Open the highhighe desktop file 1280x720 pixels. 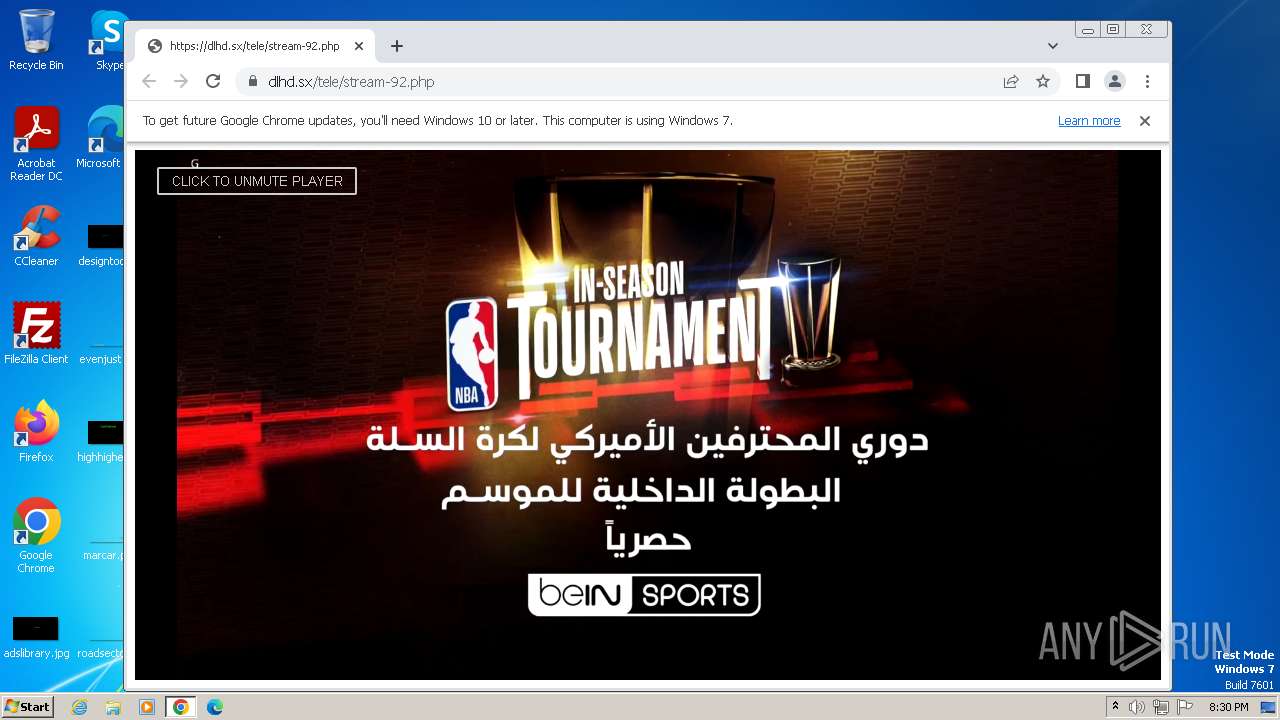point(101,441)
